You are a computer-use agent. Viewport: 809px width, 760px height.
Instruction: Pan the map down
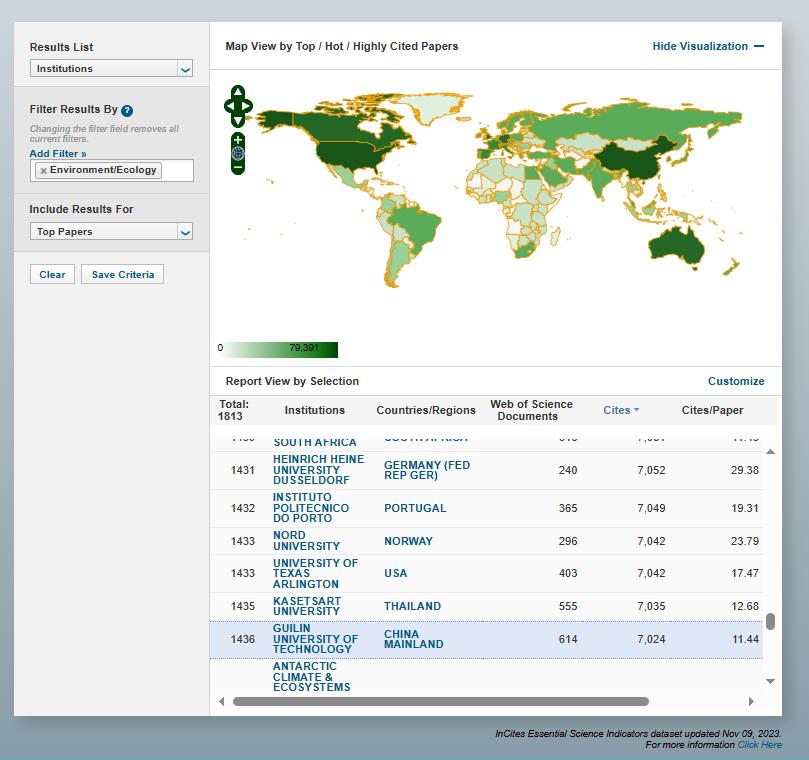coord(238,119)
